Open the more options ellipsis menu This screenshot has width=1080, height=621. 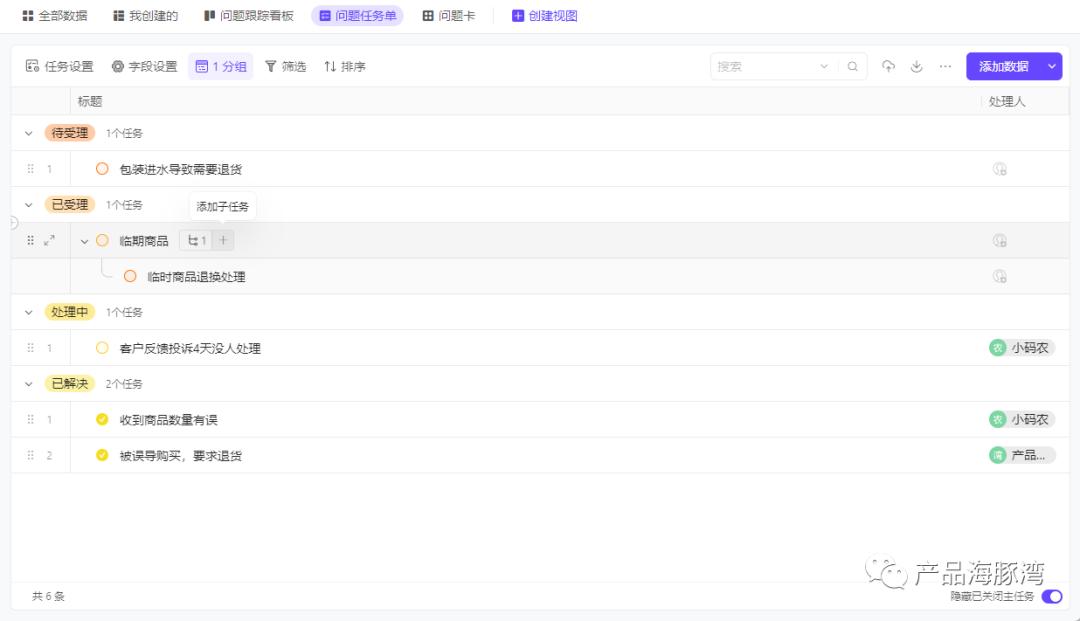click(945, 67)
